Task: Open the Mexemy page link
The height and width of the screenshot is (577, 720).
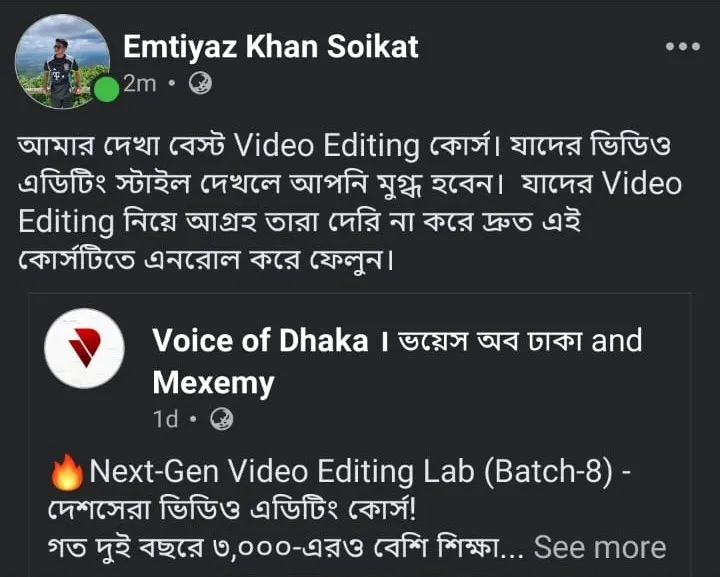Action: coord(213,382)
